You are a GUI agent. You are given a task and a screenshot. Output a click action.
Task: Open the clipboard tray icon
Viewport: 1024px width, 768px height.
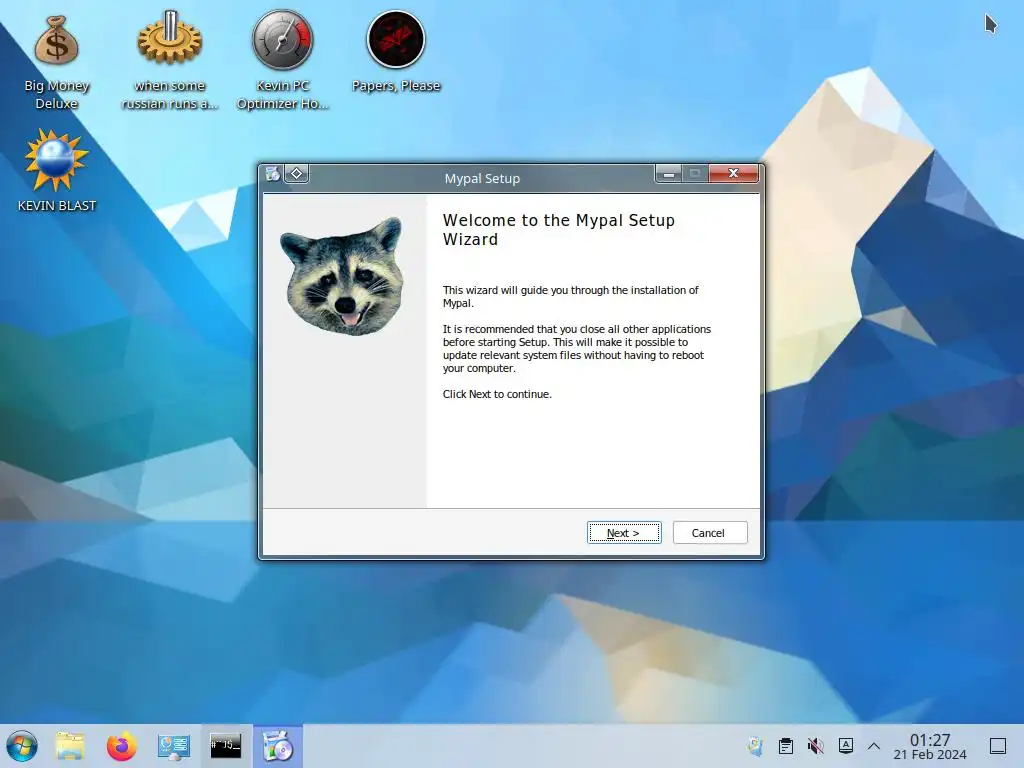point(786,746)
